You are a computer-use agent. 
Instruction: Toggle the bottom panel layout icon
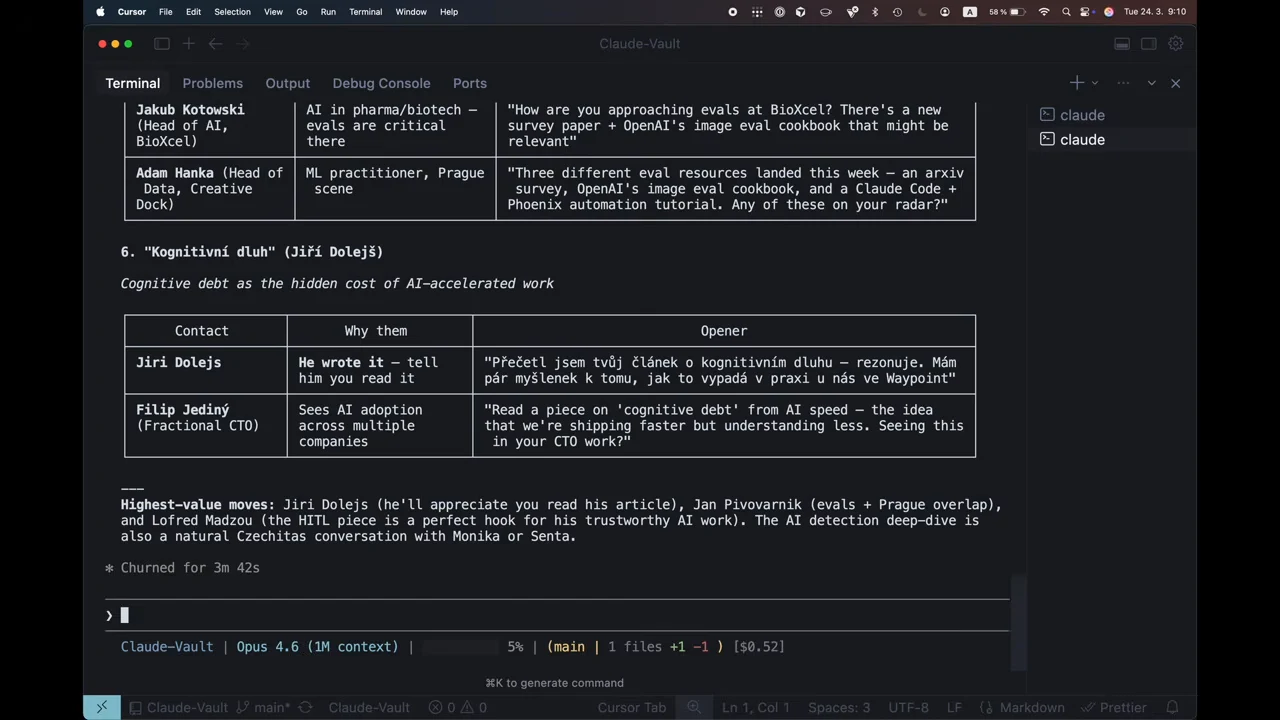[x=1122, y=44]
